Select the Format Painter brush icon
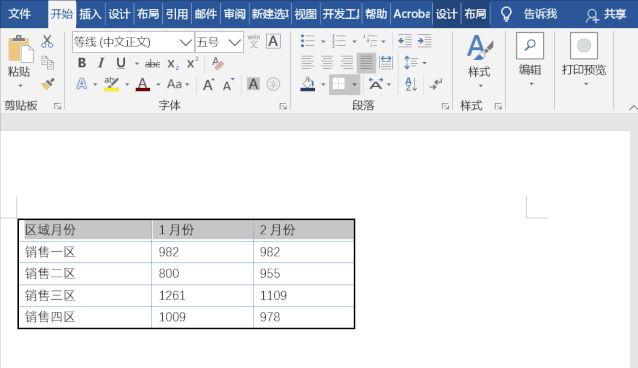 pos(48,84)
